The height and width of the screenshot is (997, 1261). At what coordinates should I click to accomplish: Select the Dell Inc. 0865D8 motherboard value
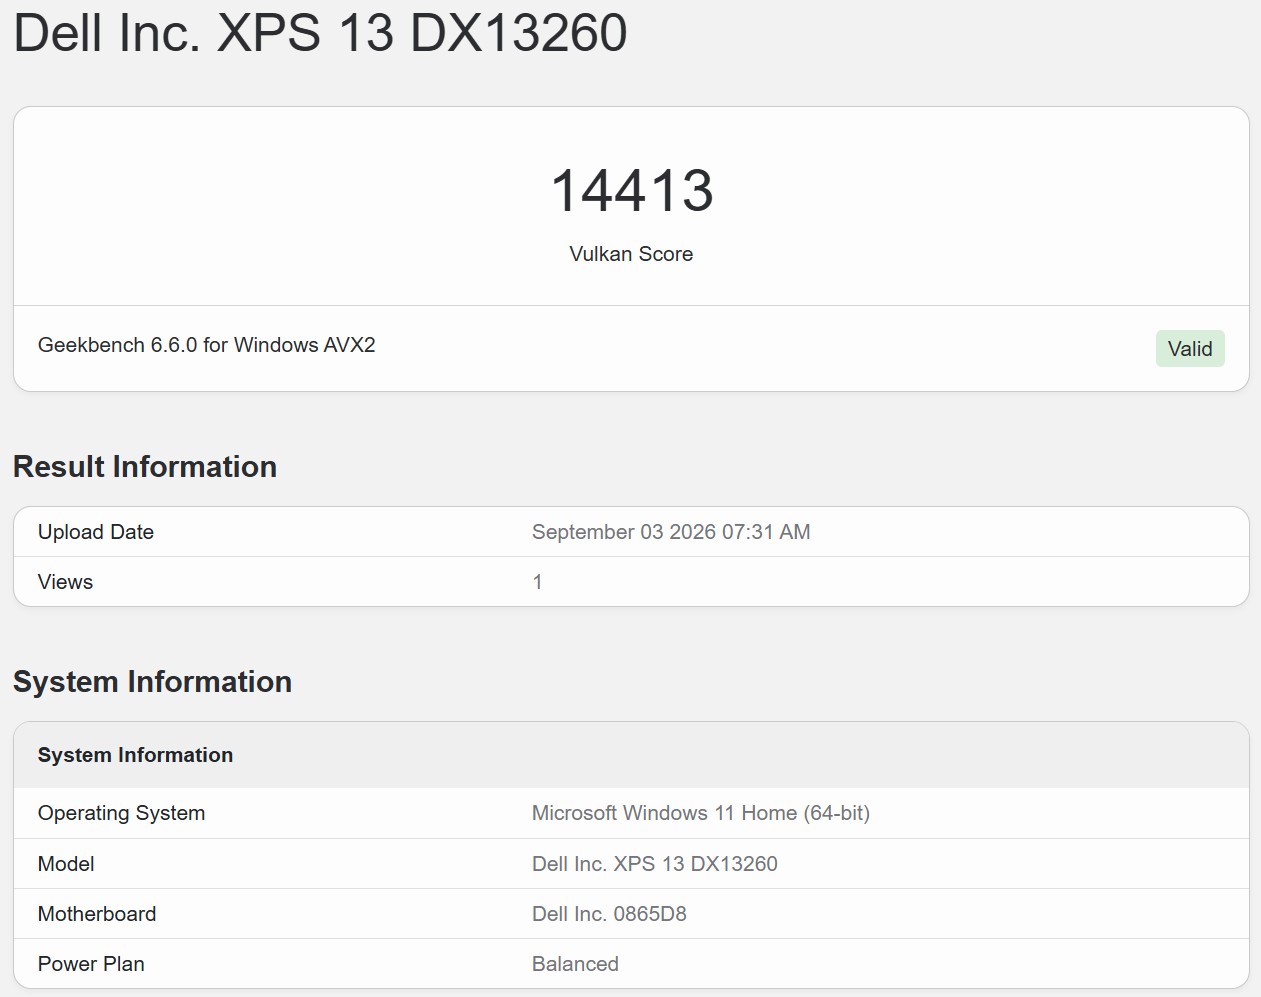click(609, 914)
